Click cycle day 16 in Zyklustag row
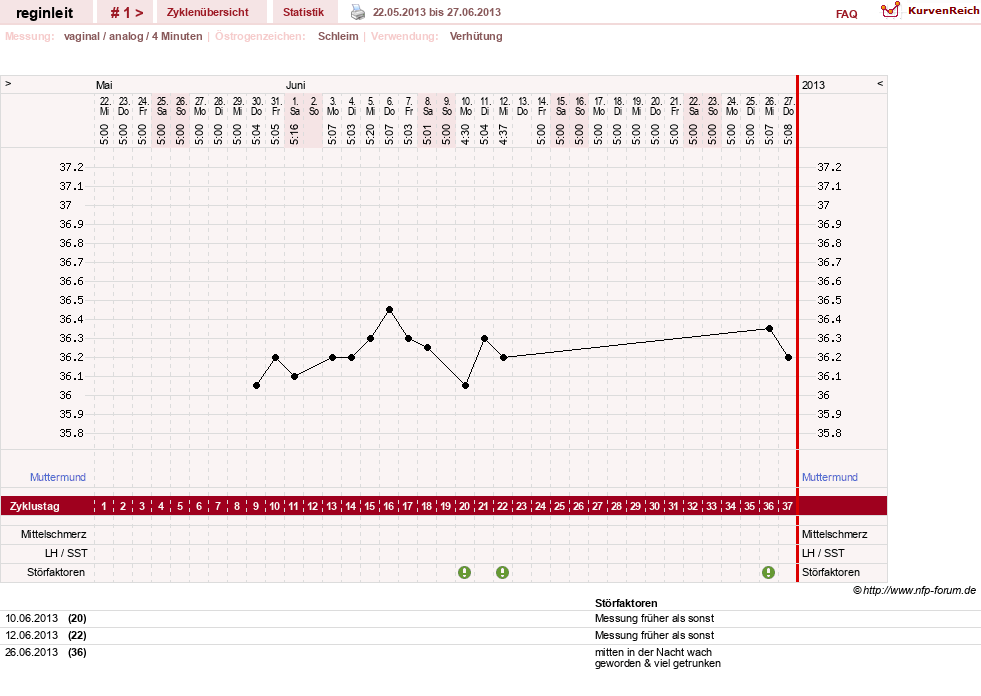 pyautogui.click(x=389, y=506)
